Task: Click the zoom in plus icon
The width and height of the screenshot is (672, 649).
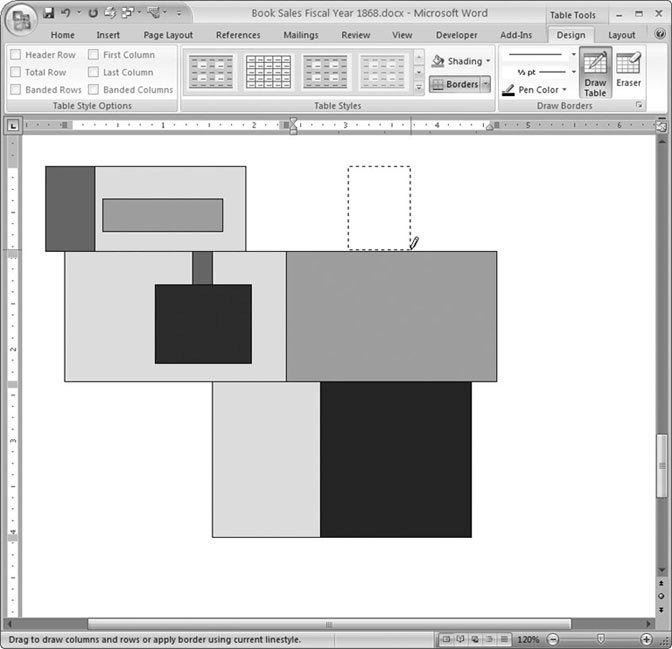Action: [x=646, y=639]
